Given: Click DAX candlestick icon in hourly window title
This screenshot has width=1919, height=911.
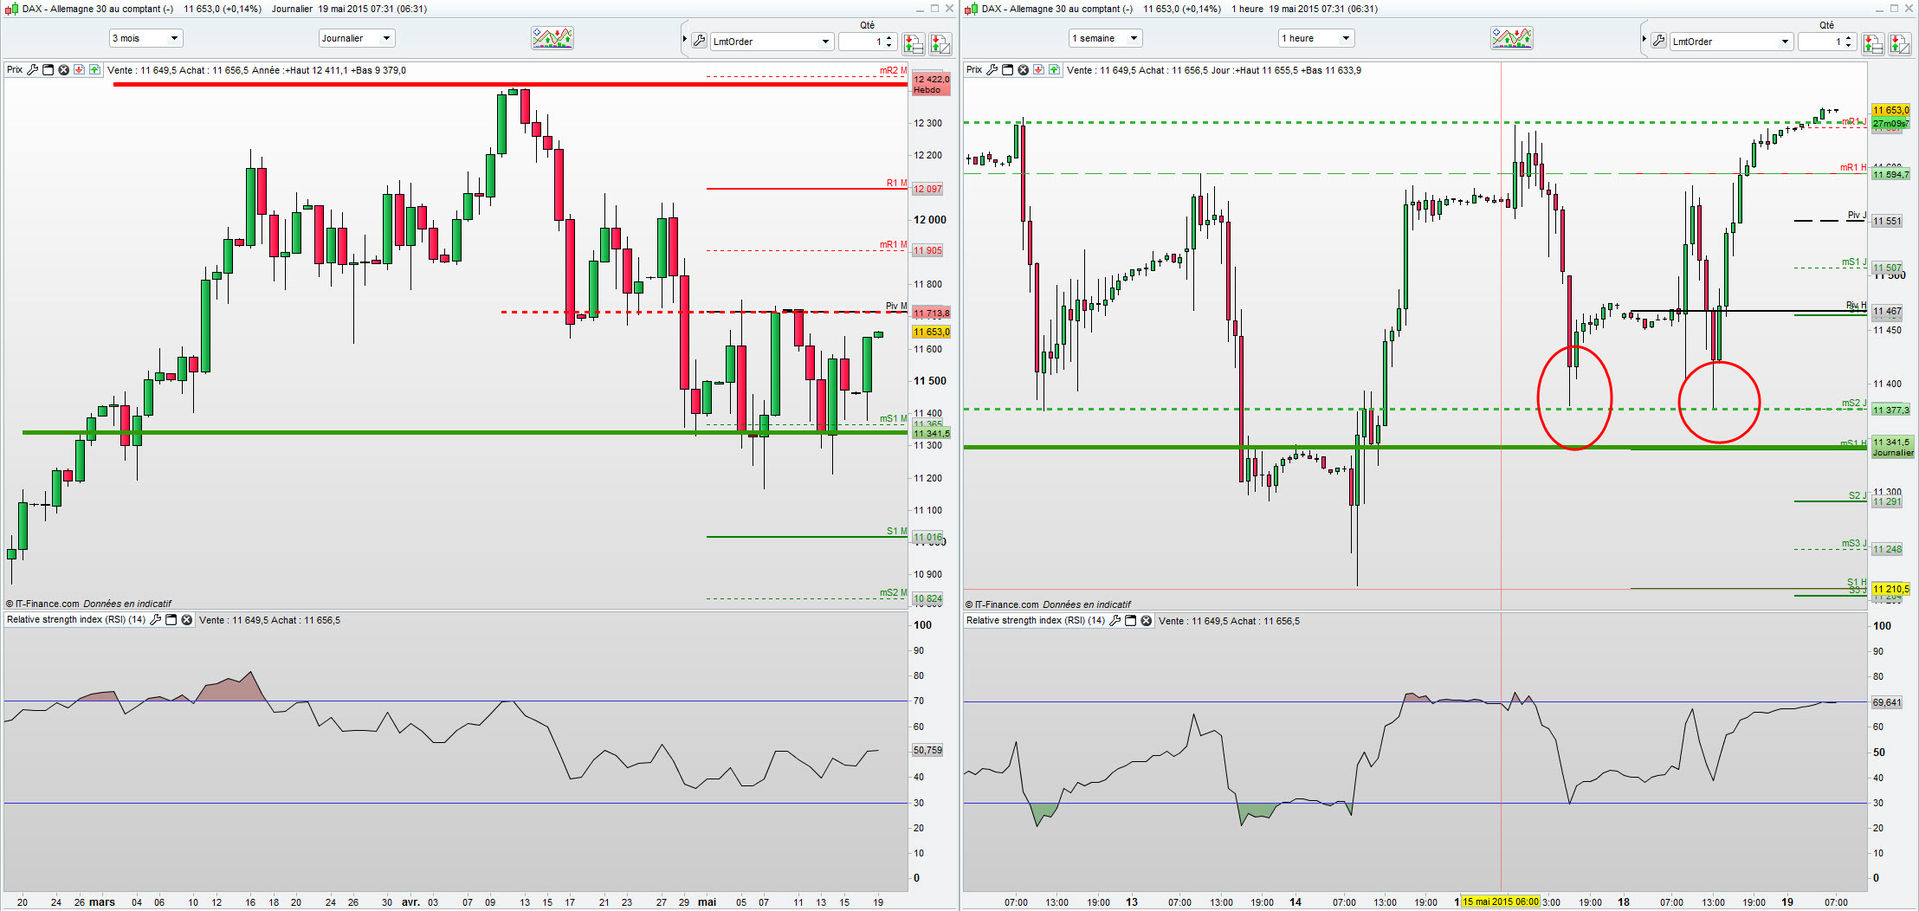Looking at the screenshot, I should [971, 9].
